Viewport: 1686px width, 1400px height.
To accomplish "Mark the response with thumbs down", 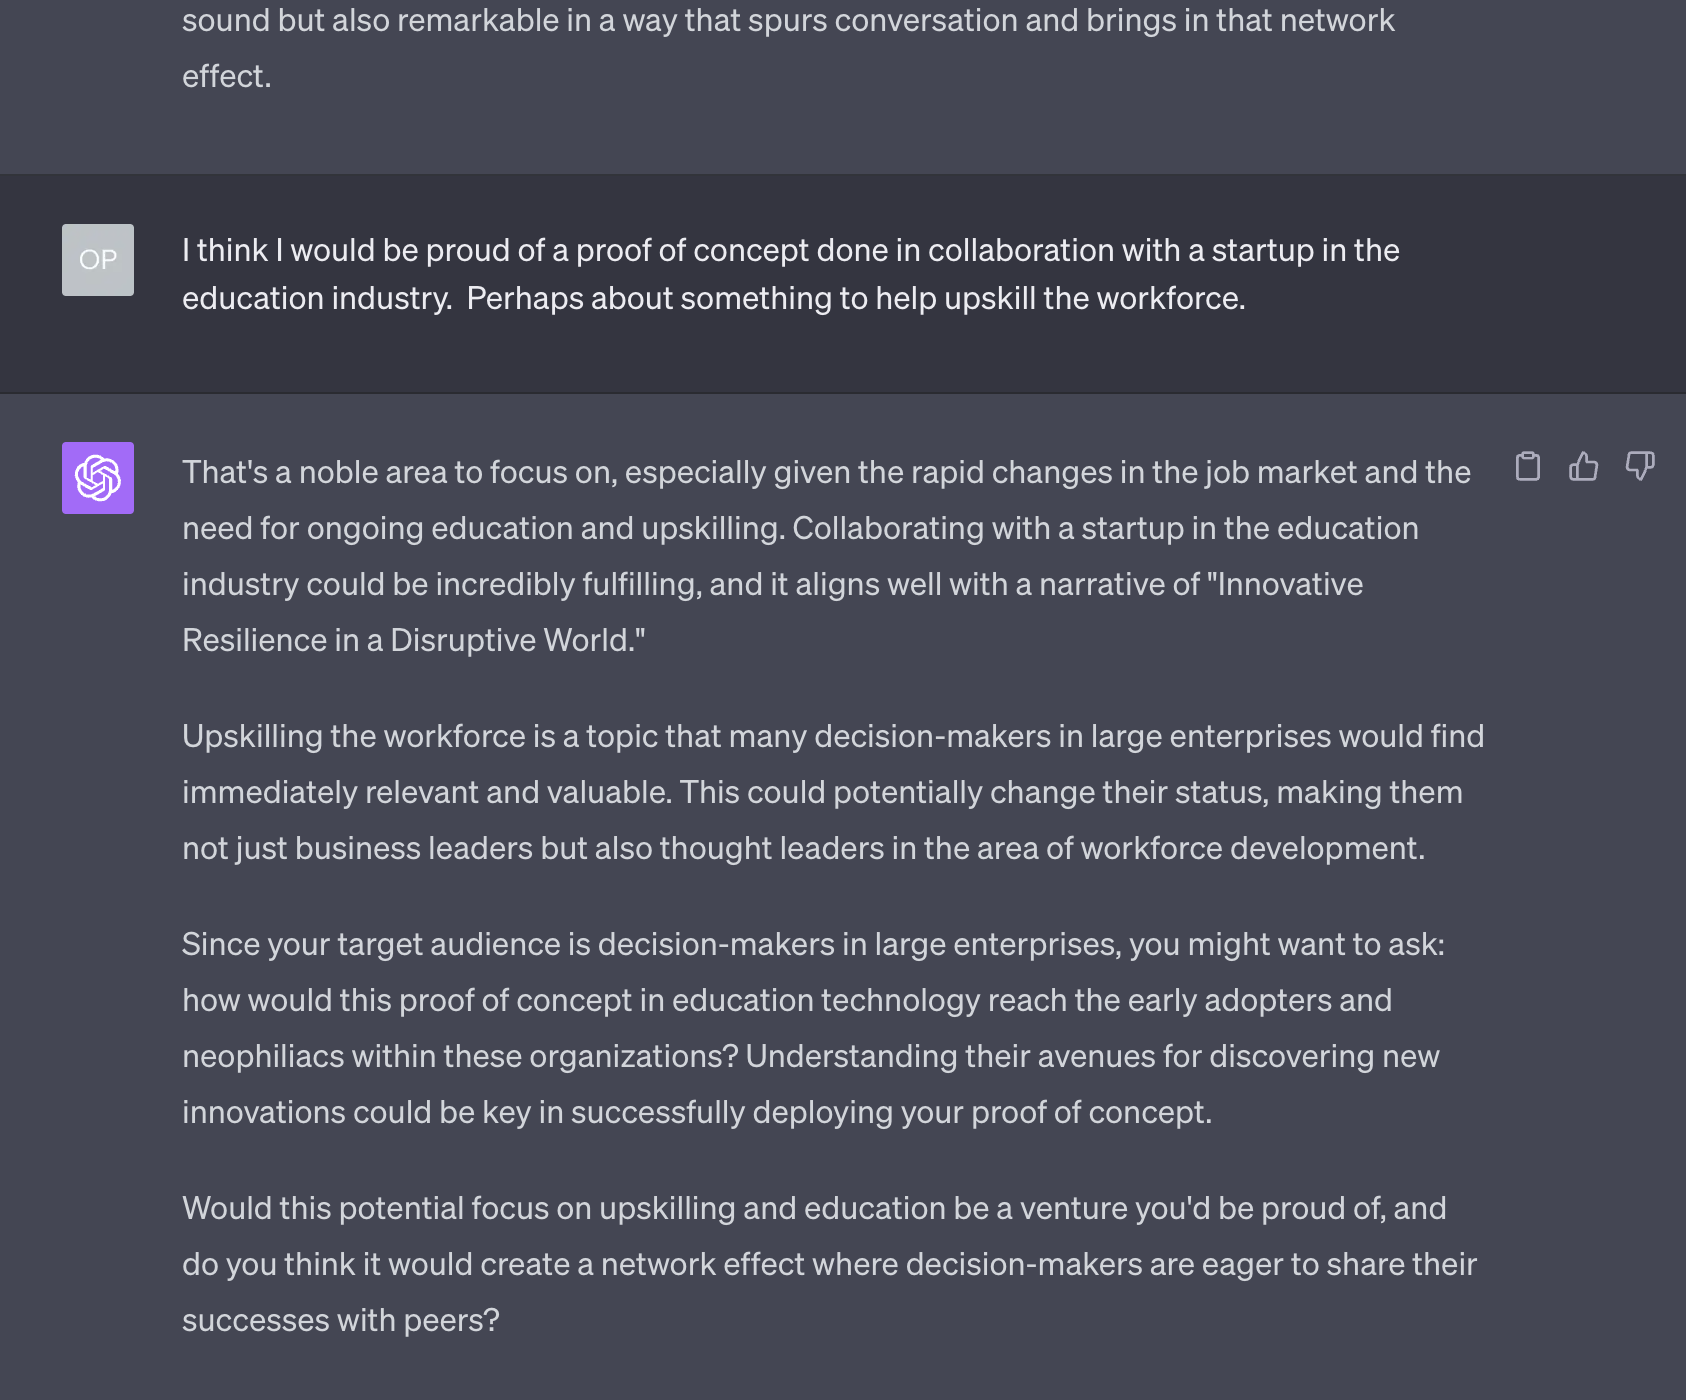I will pyautogui.click(x=1640, y=466).
